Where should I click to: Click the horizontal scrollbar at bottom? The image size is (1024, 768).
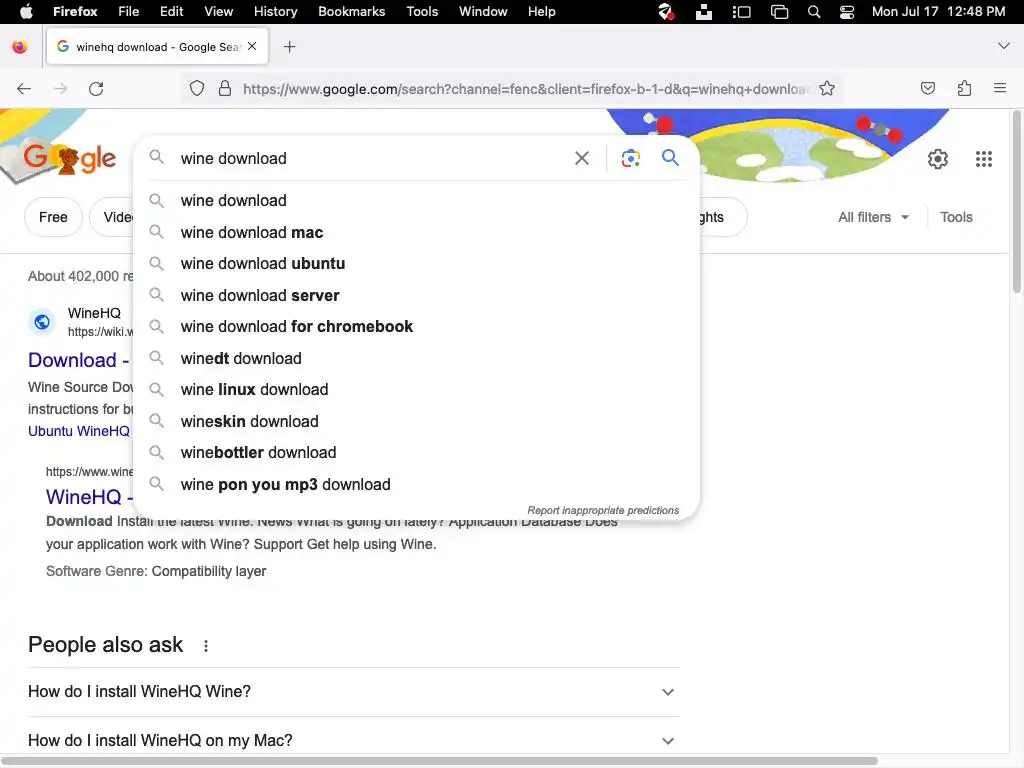(x=439, y=761)
